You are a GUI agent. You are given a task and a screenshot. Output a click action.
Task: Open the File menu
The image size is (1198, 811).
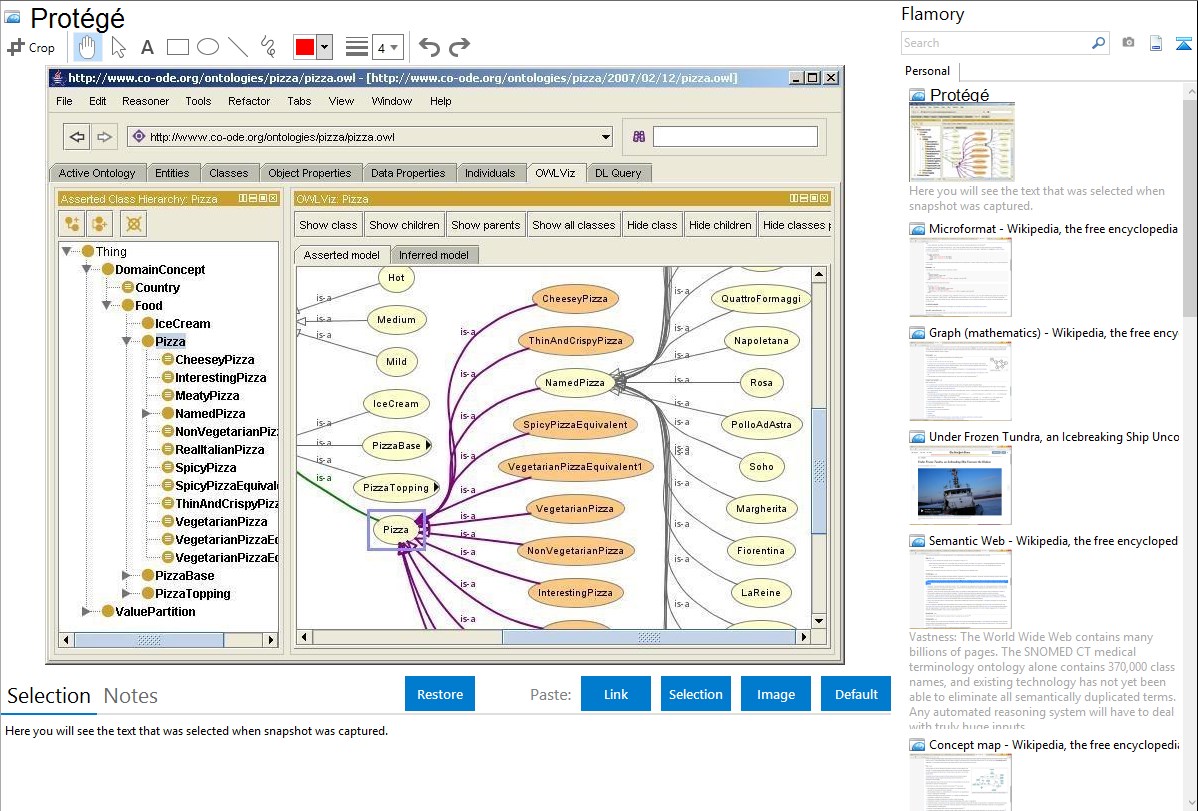(64, 101)
